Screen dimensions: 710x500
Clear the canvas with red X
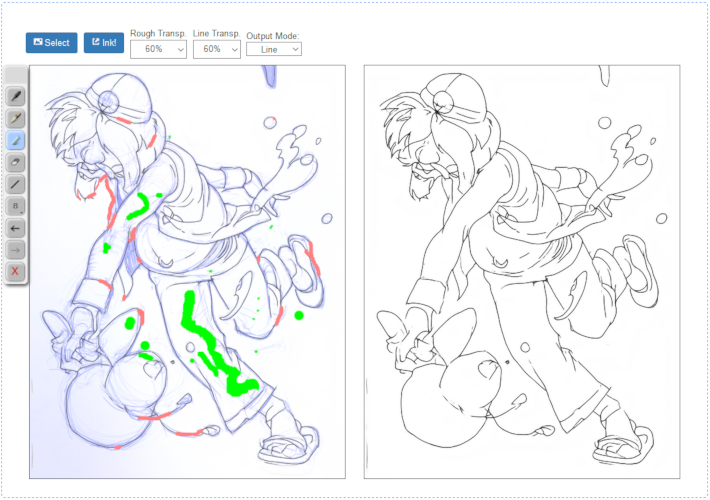pyautogui.click(x=15, y=272)
